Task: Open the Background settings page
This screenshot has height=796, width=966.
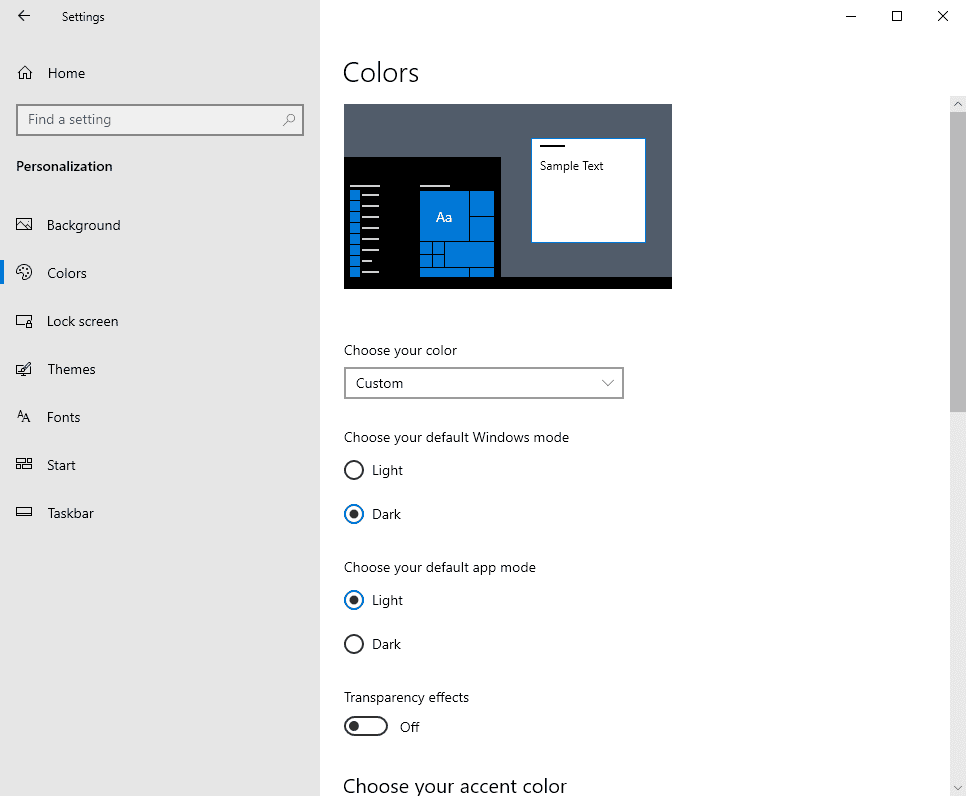Action: [160, 225]
